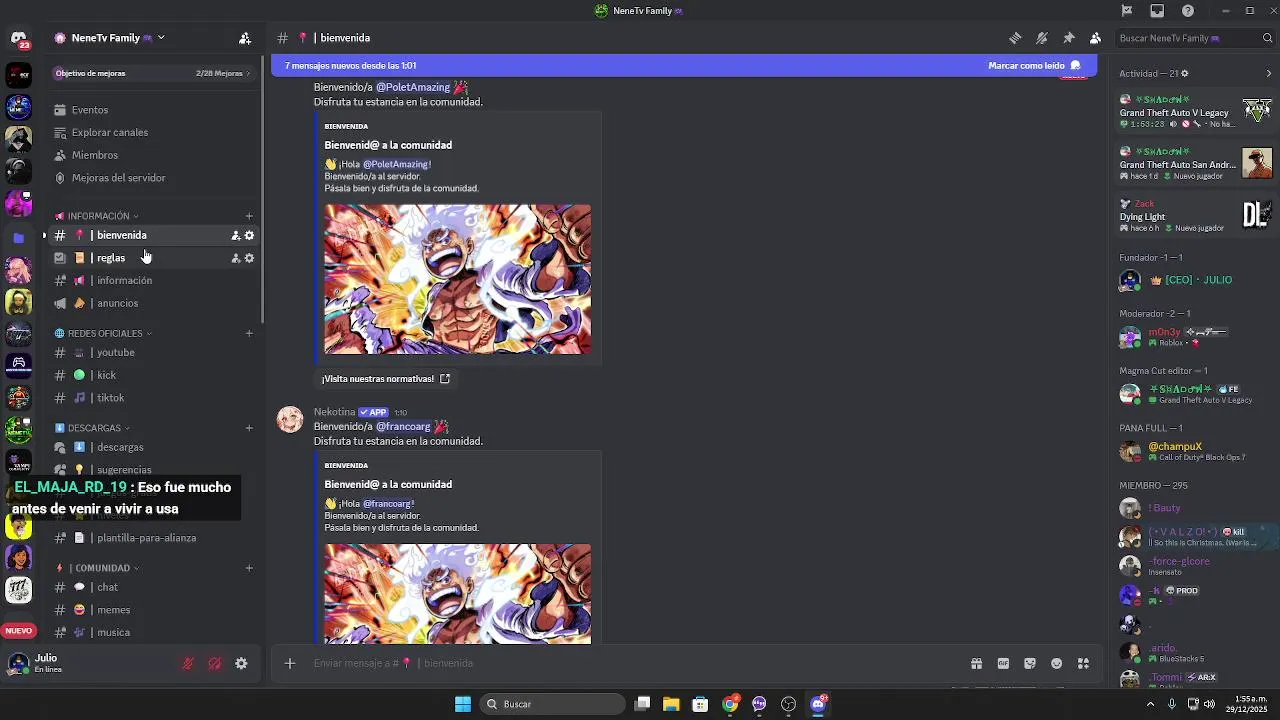The image size is (1280, 720).
Task: Open Windows Start menu
Action: [463, 704]
